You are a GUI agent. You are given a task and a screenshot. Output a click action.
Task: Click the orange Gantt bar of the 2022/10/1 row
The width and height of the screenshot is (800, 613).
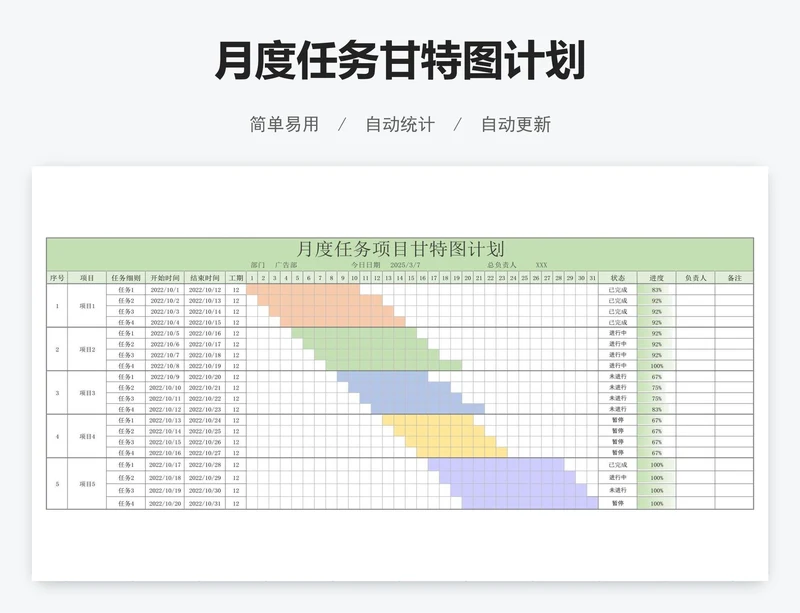coord(303,290)
